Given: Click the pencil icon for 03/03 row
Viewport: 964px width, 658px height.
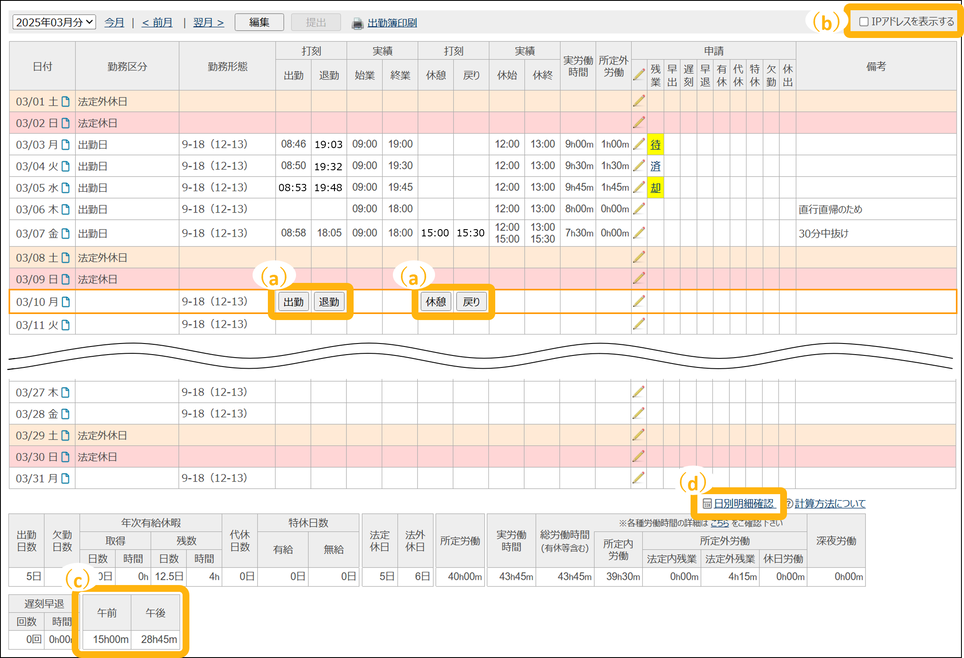Looking at the screenshot, I should tap(639, 144).
